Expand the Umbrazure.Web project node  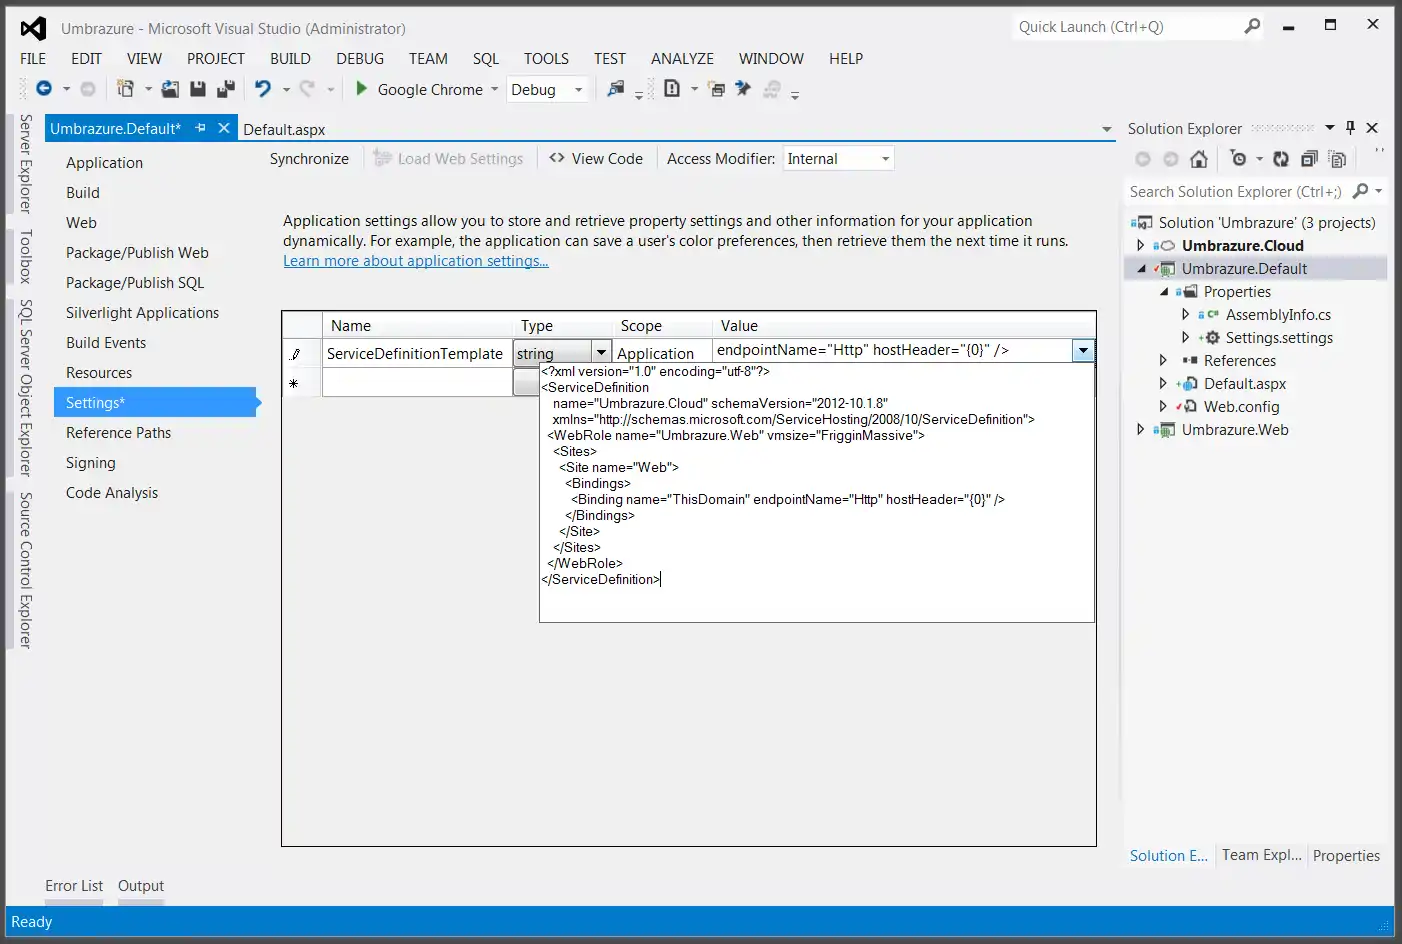[1140, 429]
